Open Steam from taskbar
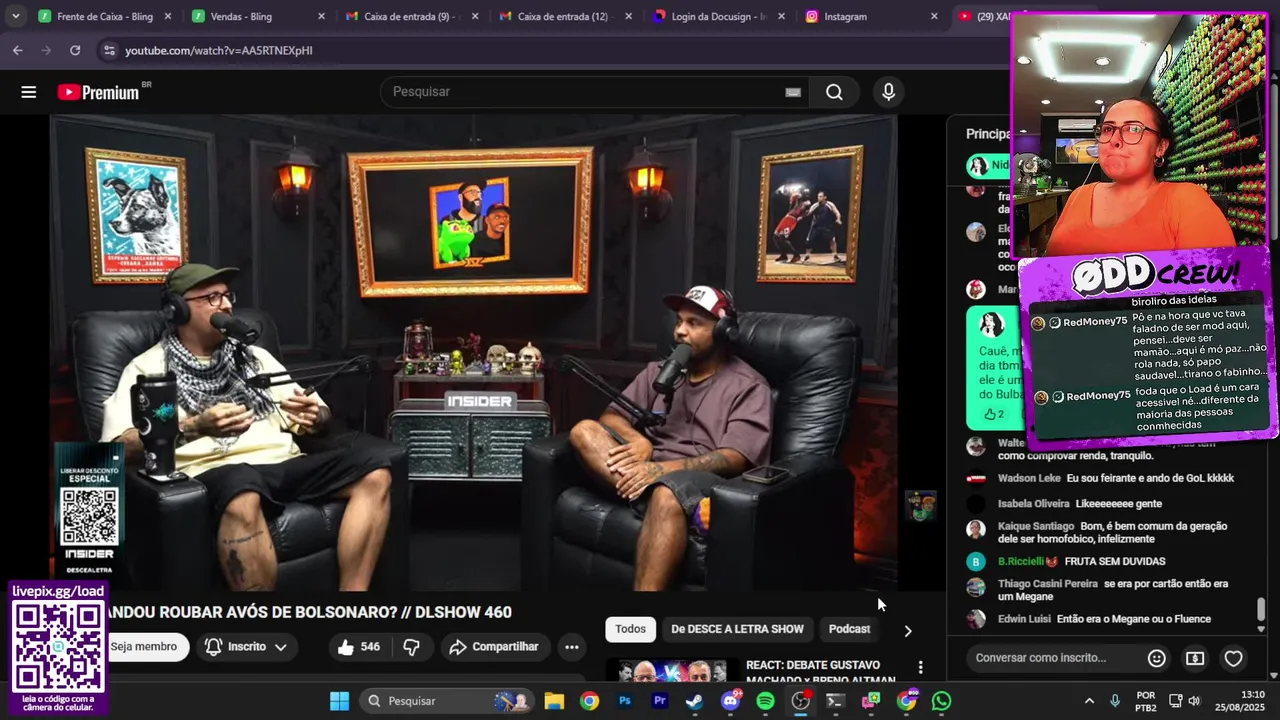 (x=695, y=701)
